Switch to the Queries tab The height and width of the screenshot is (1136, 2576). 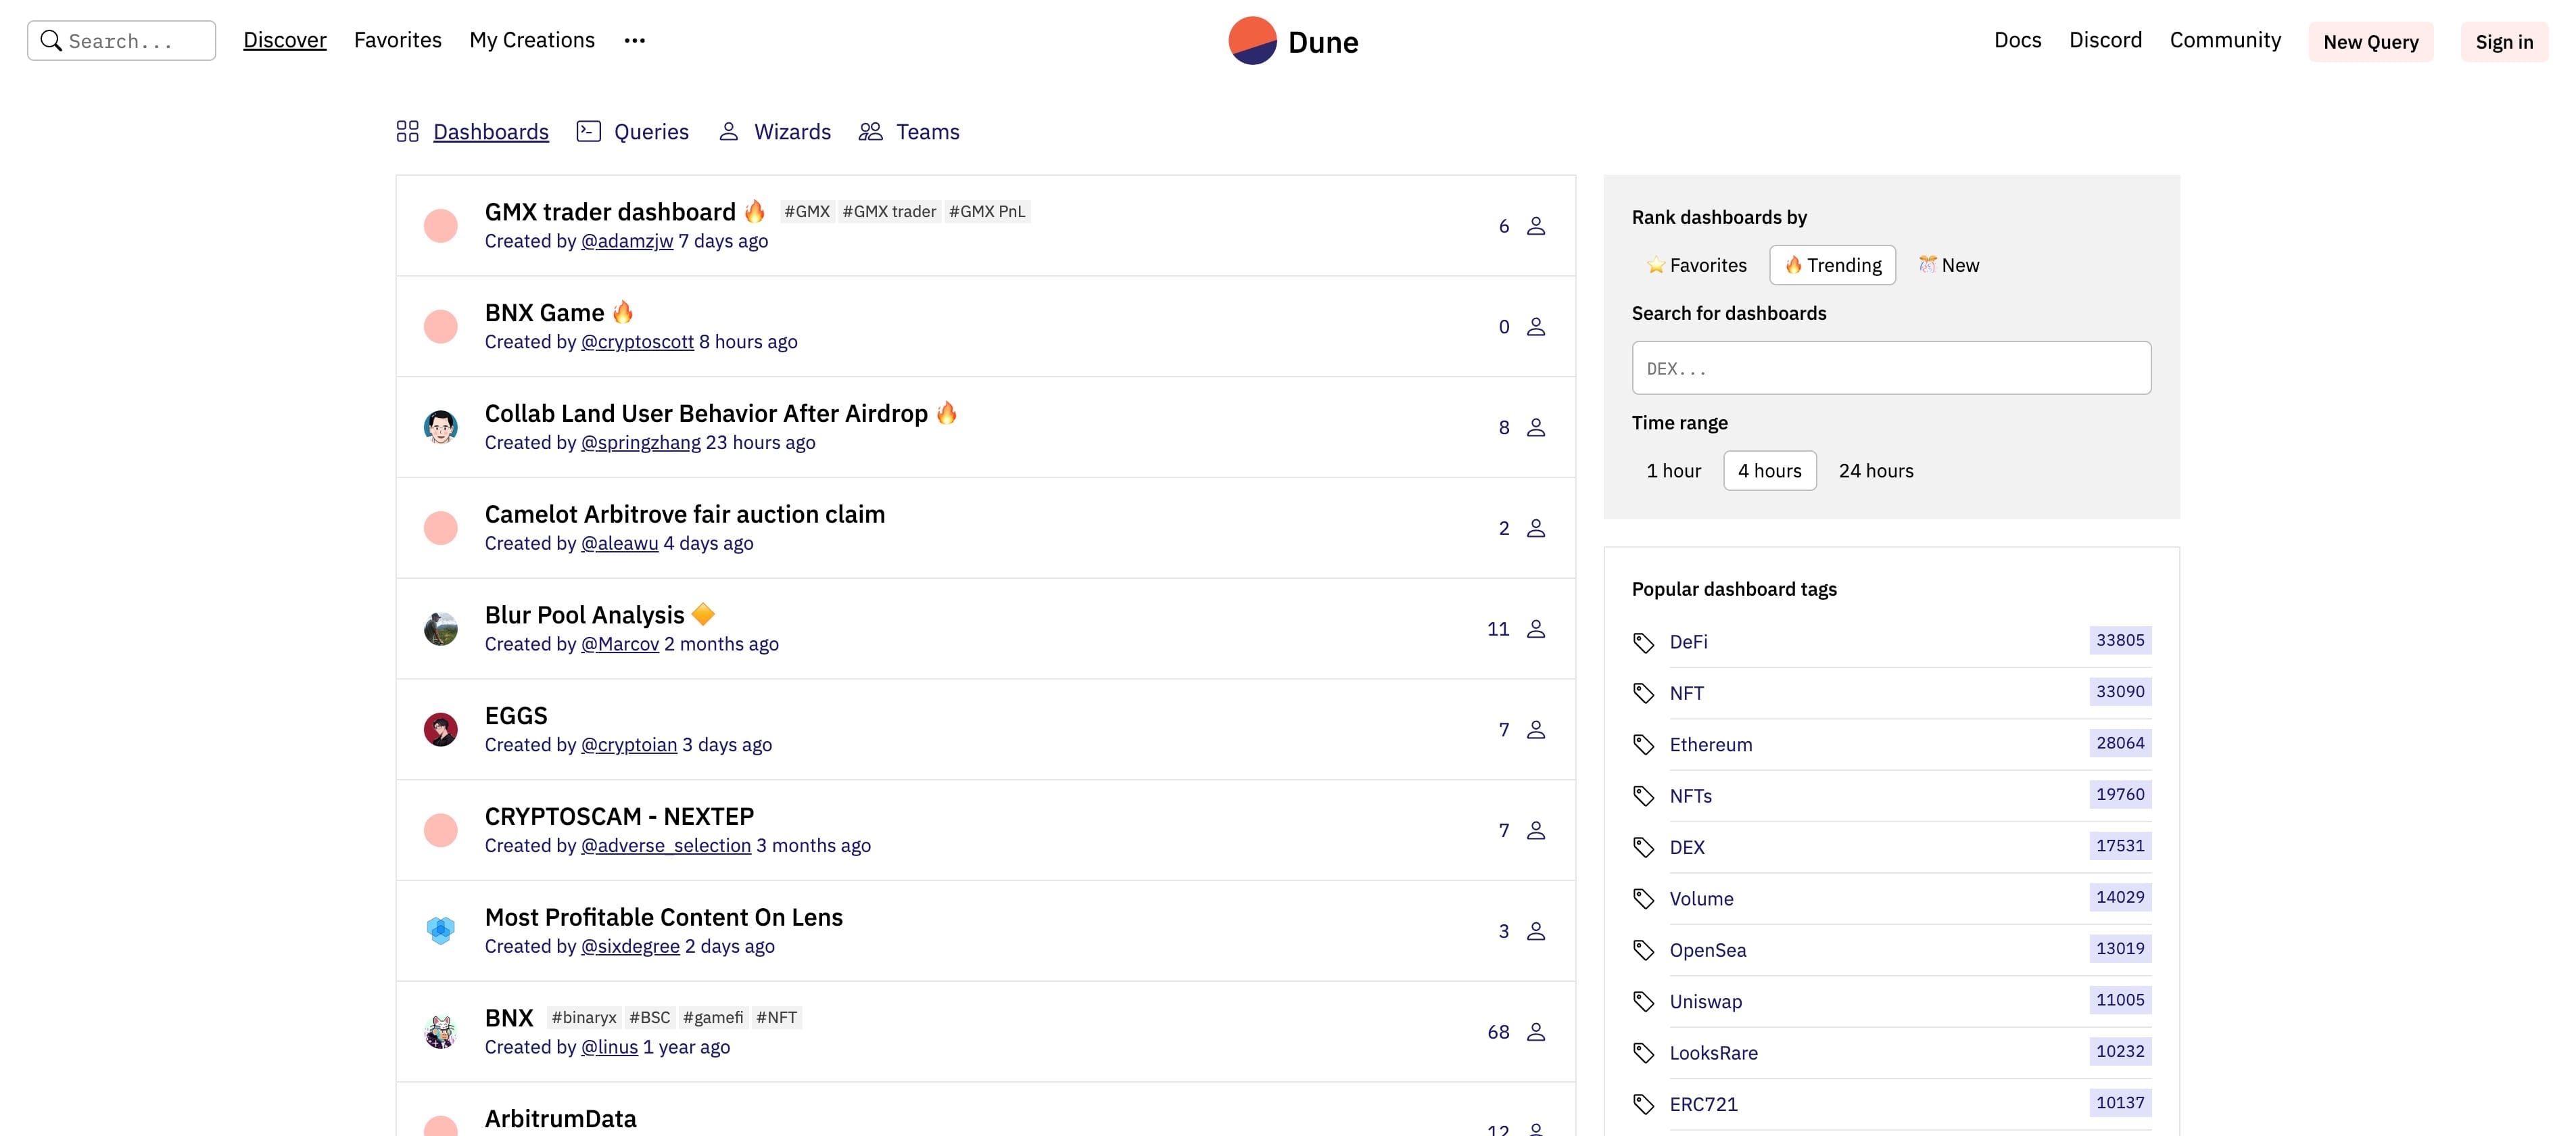coord(651,132)
